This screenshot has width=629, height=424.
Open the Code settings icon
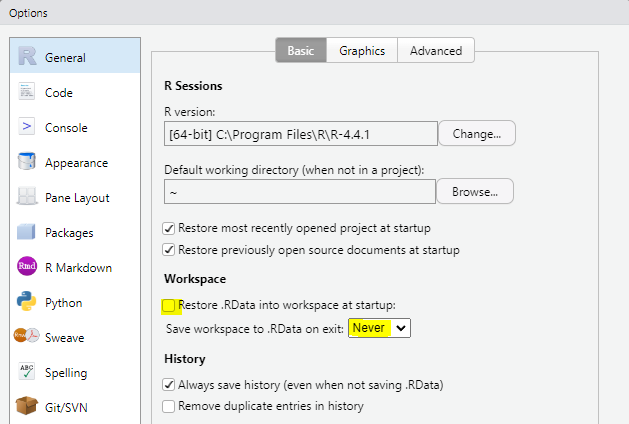click(27, 91)
